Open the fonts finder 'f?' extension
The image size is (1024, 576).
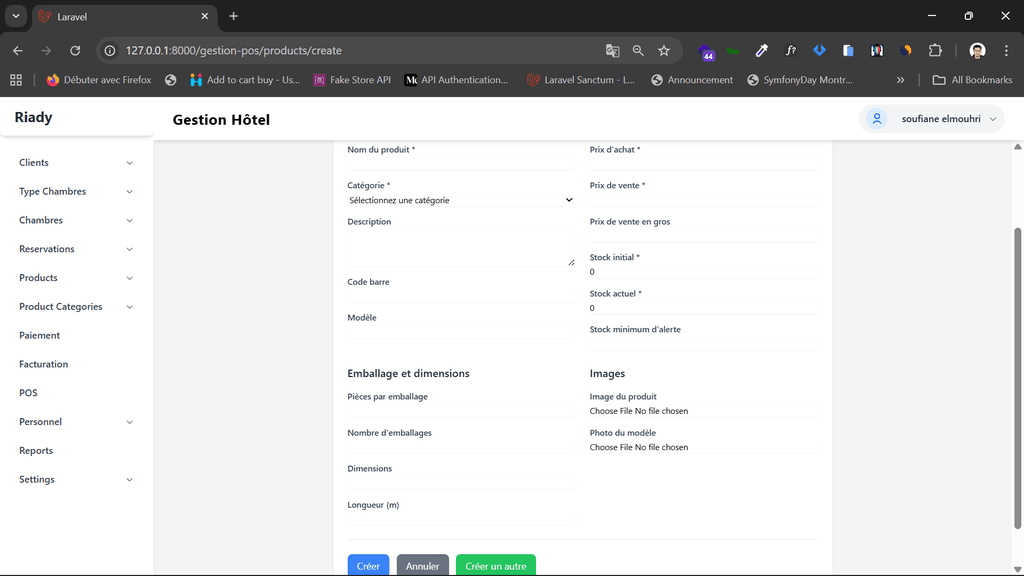(x=791, y=51)
